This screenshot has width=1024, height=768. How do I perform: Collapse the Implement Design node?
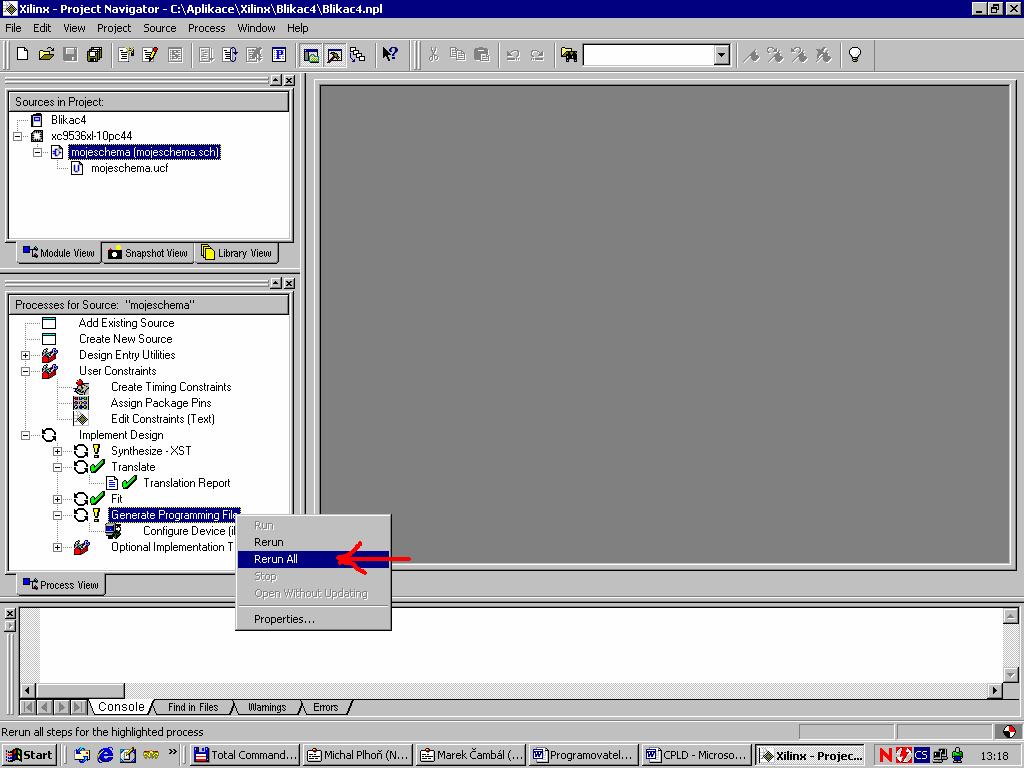[x=25, y=435]
